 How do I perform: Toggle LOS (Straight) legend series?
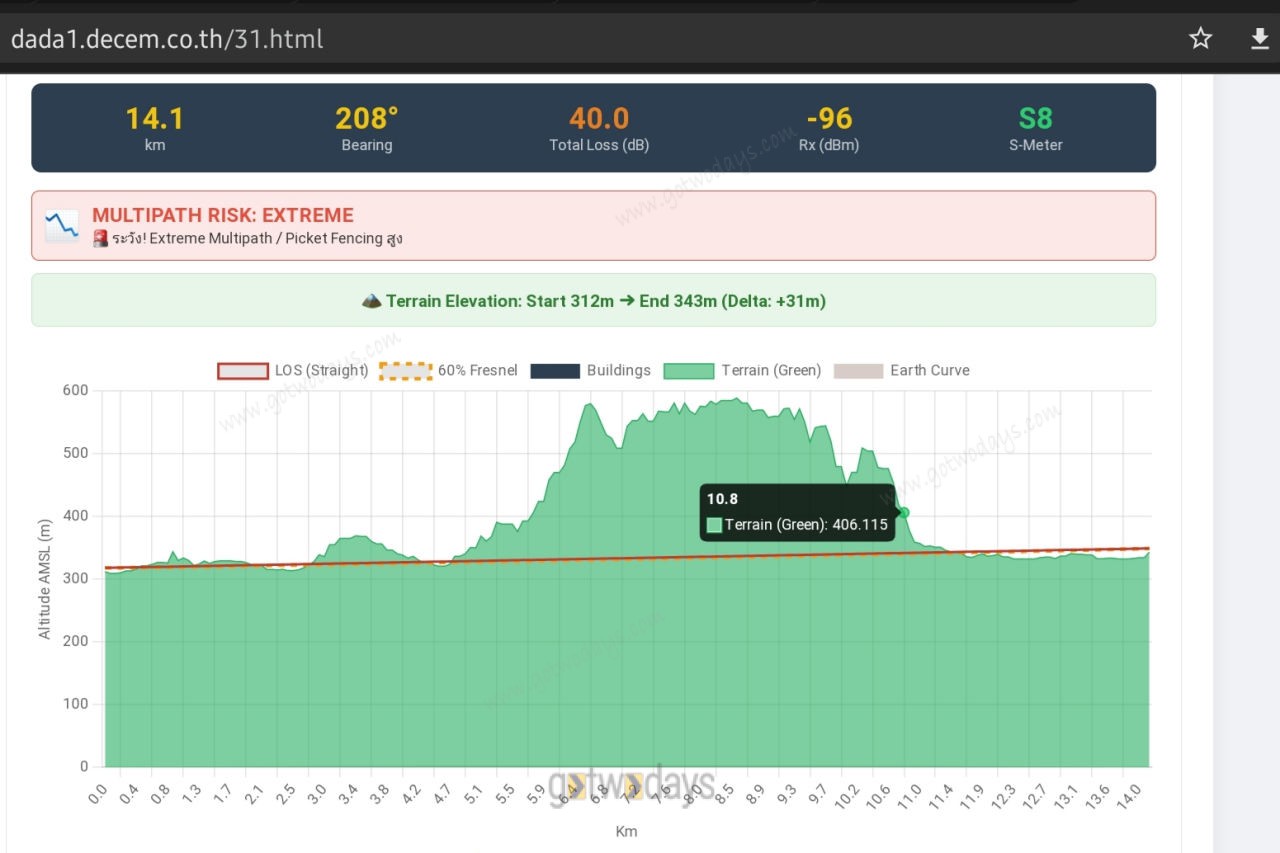tap(243, 371)
